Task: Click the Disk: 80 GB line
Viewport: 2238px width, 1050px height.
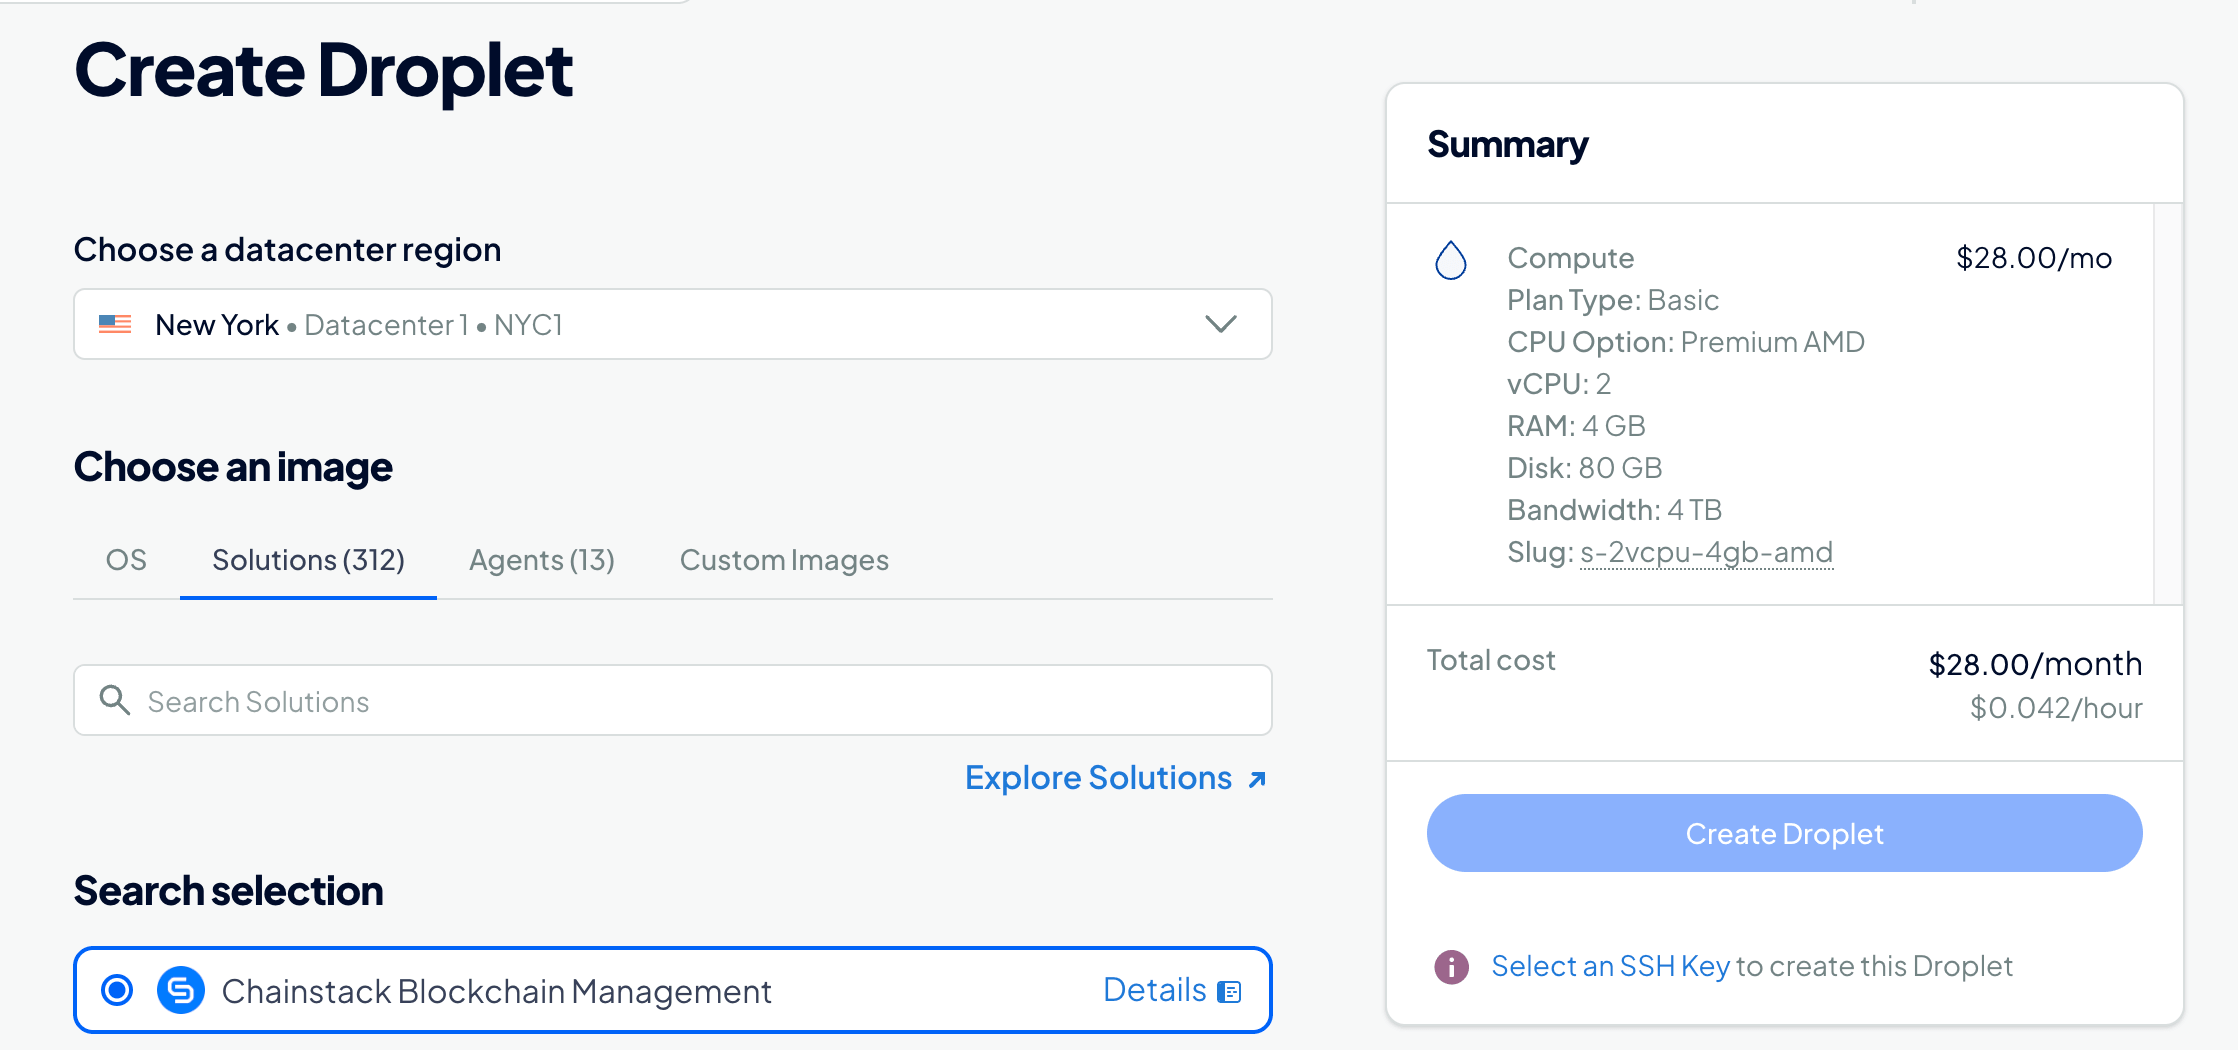Action: click(x=1585, y=468)
